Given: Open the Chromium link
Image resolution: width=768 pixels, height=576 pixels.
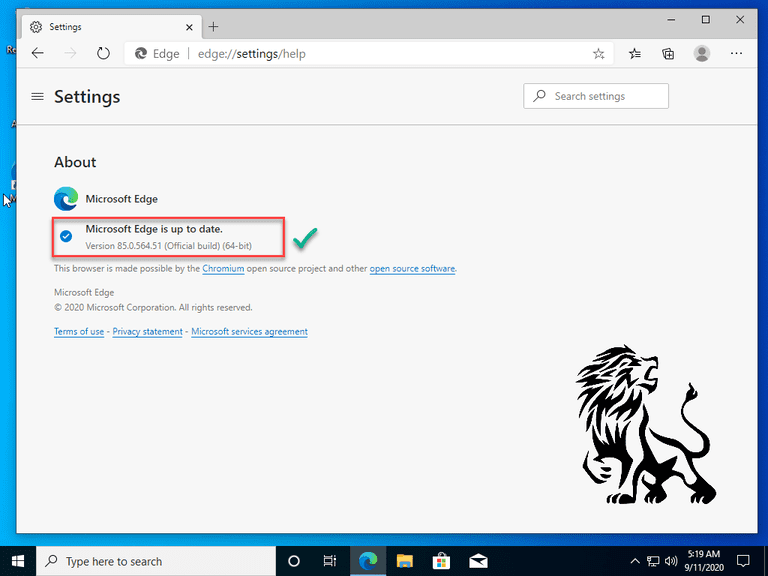Looking at the screenshot, I should point(223,268).
